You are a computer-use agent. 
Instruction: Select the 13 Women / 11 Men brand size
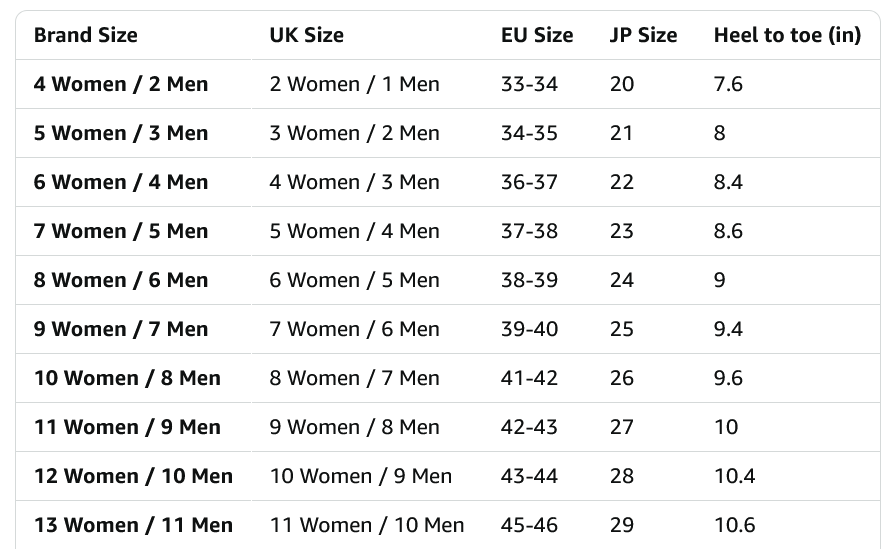pyautogui.click(x=133, y=525)
